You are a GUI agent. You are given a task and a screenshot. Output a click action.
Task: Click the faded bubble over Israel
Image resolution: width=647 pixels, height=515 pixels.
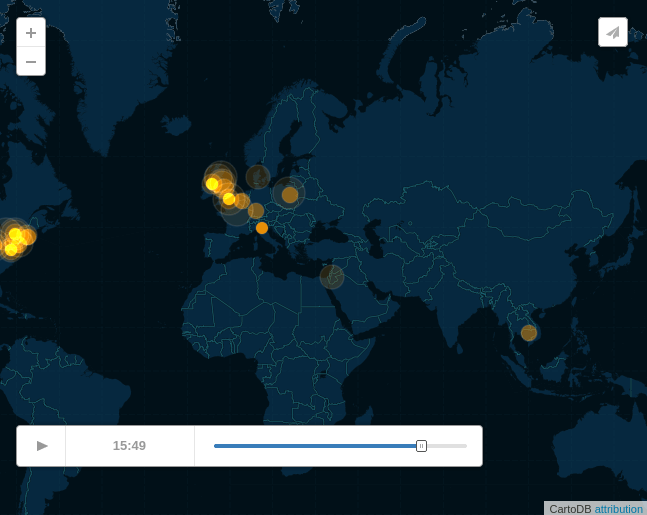(332, 276)
